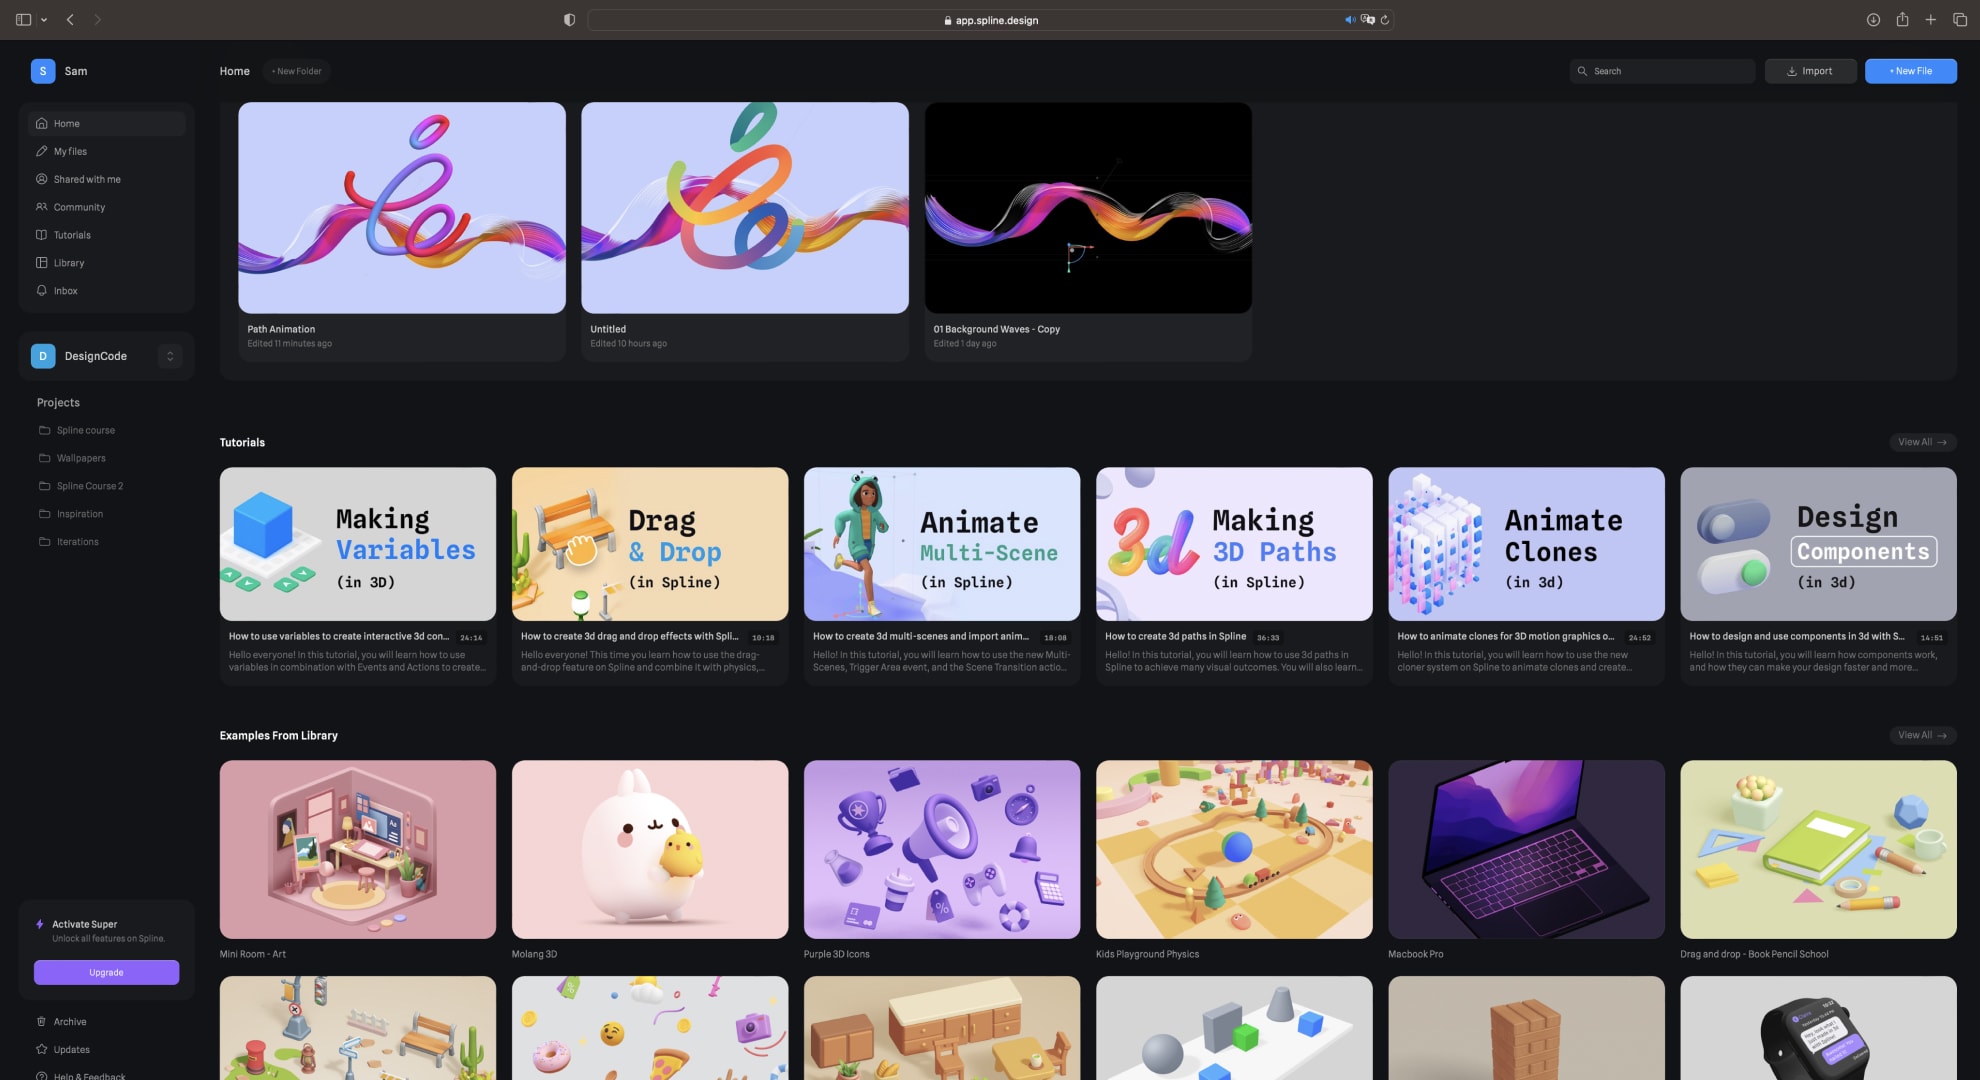The width and height of the screenshot is (1980, 1080).
Task: Click the Community people icon
Action: tap(42, 208)
